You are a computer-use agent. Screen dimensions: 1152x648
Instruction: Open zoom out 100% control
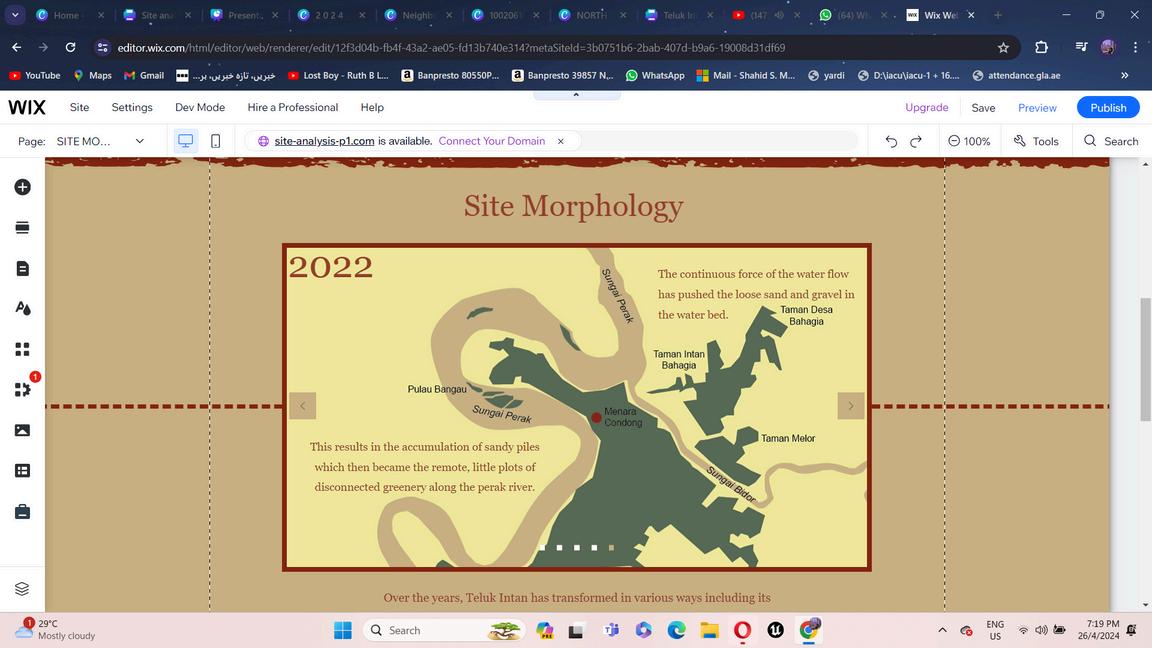[x=969, y=141]
